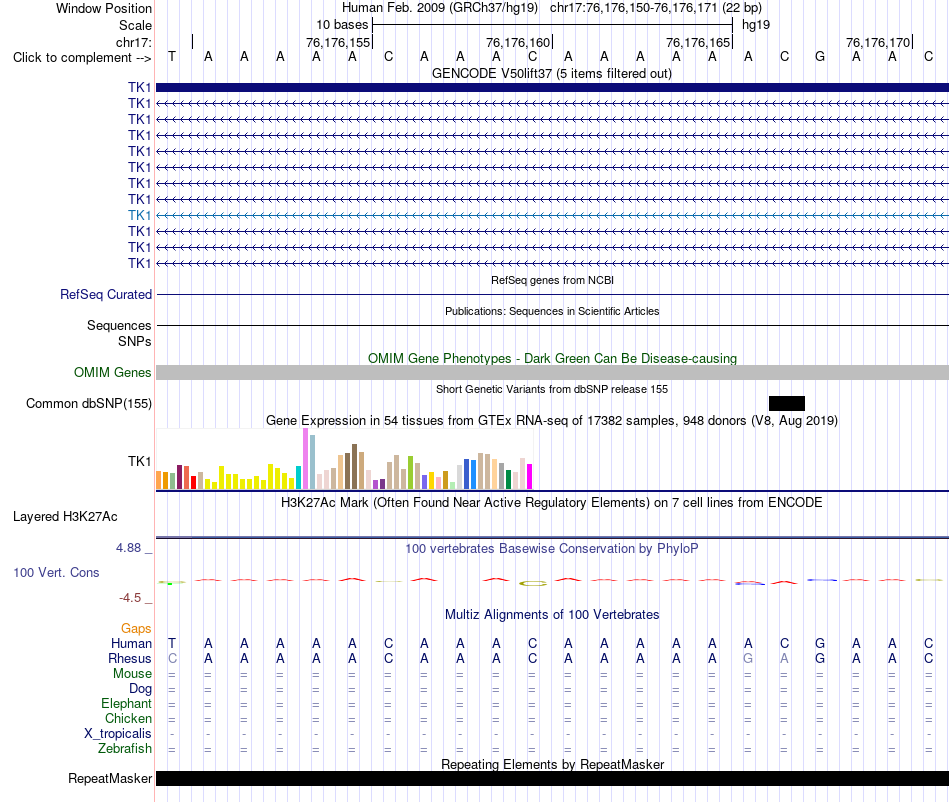Click the light blue TK1 transcript label

coord(139,215)
